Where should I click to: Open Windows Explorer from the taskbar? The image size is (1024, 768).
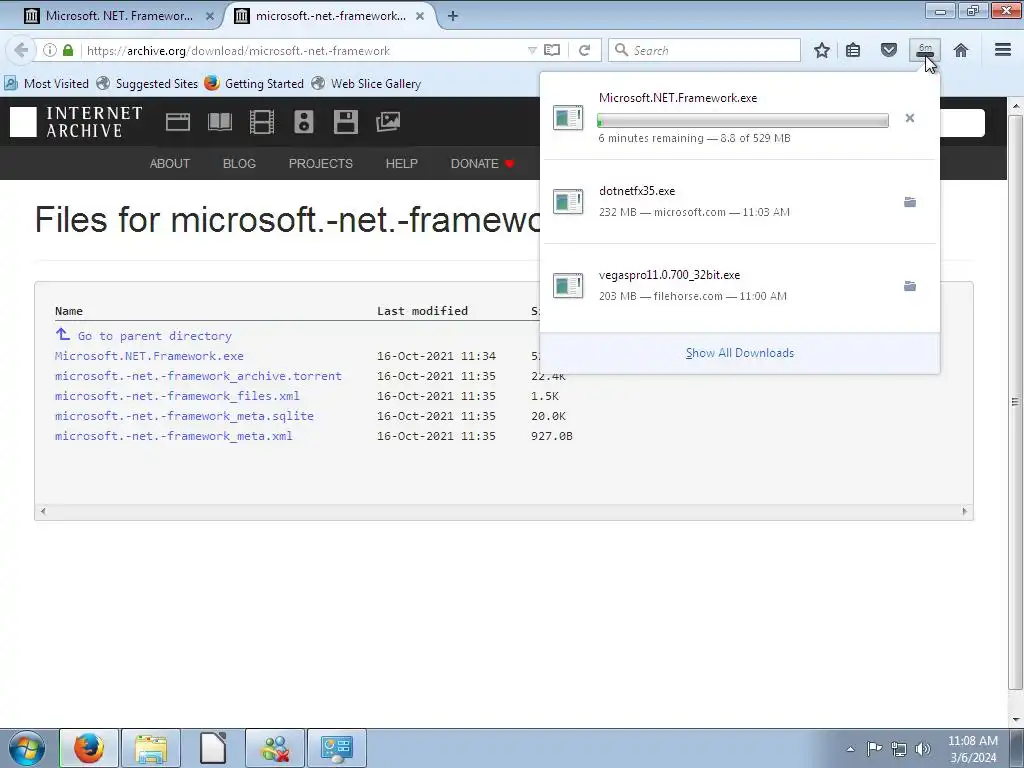tap(151, 748)
